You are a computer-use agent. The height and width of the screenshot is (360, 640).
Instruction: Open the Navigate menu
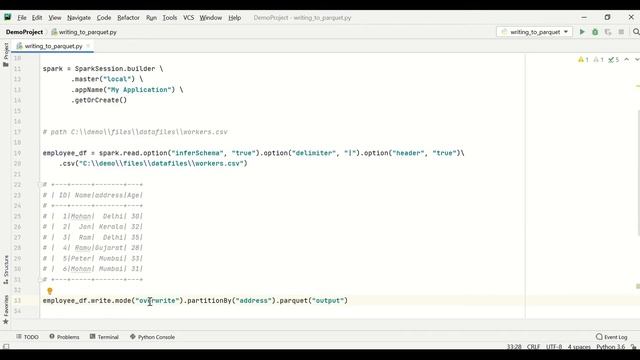(79, 18)
